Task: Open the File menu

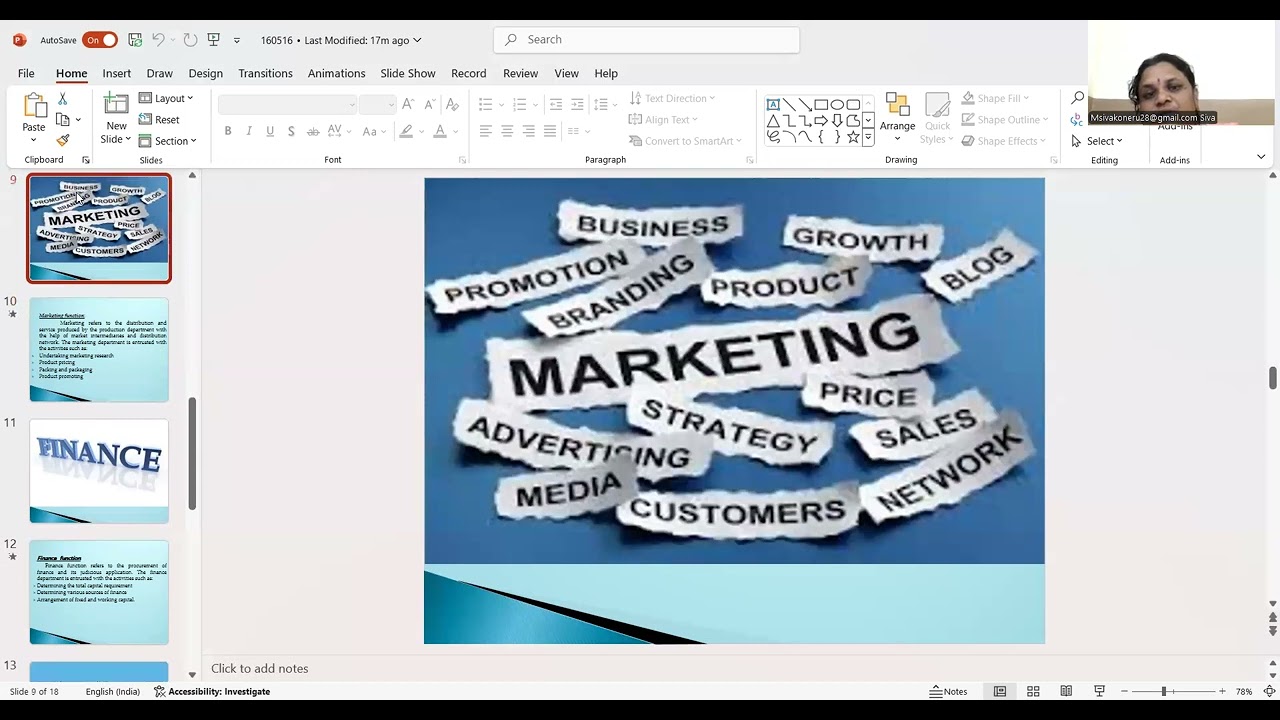Action: coord(26,73)
